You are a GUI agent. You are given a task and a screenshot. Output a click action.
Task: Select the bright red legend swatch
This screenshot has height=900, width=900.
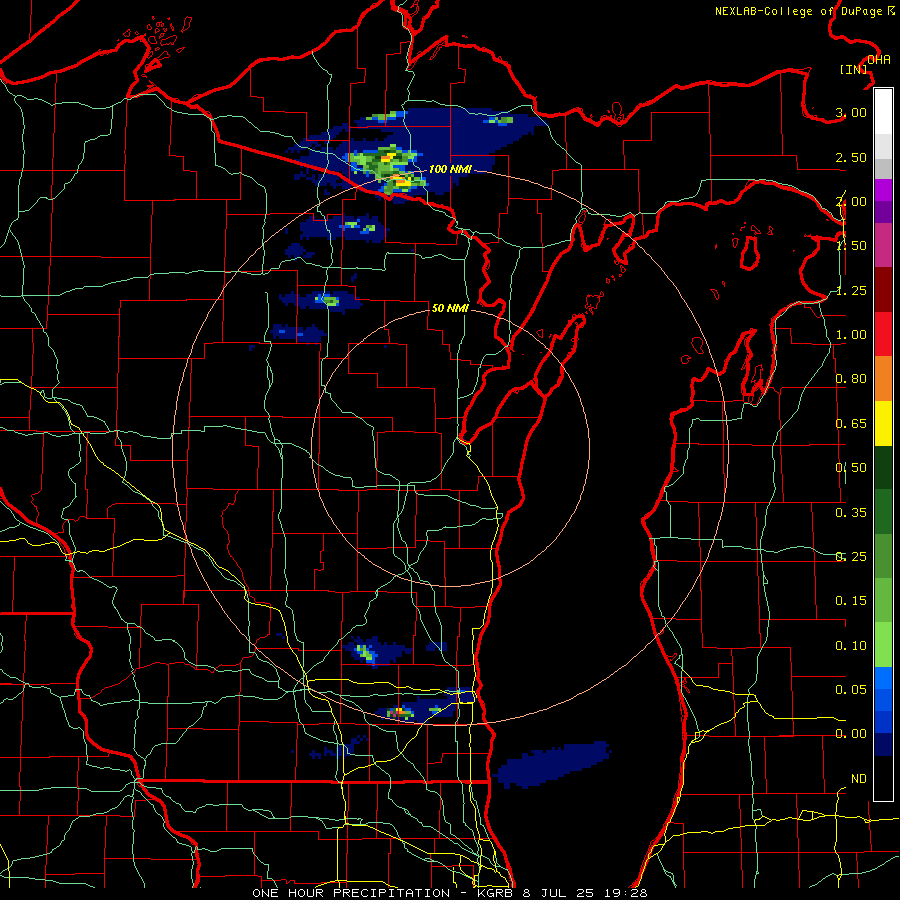(883, 334)
